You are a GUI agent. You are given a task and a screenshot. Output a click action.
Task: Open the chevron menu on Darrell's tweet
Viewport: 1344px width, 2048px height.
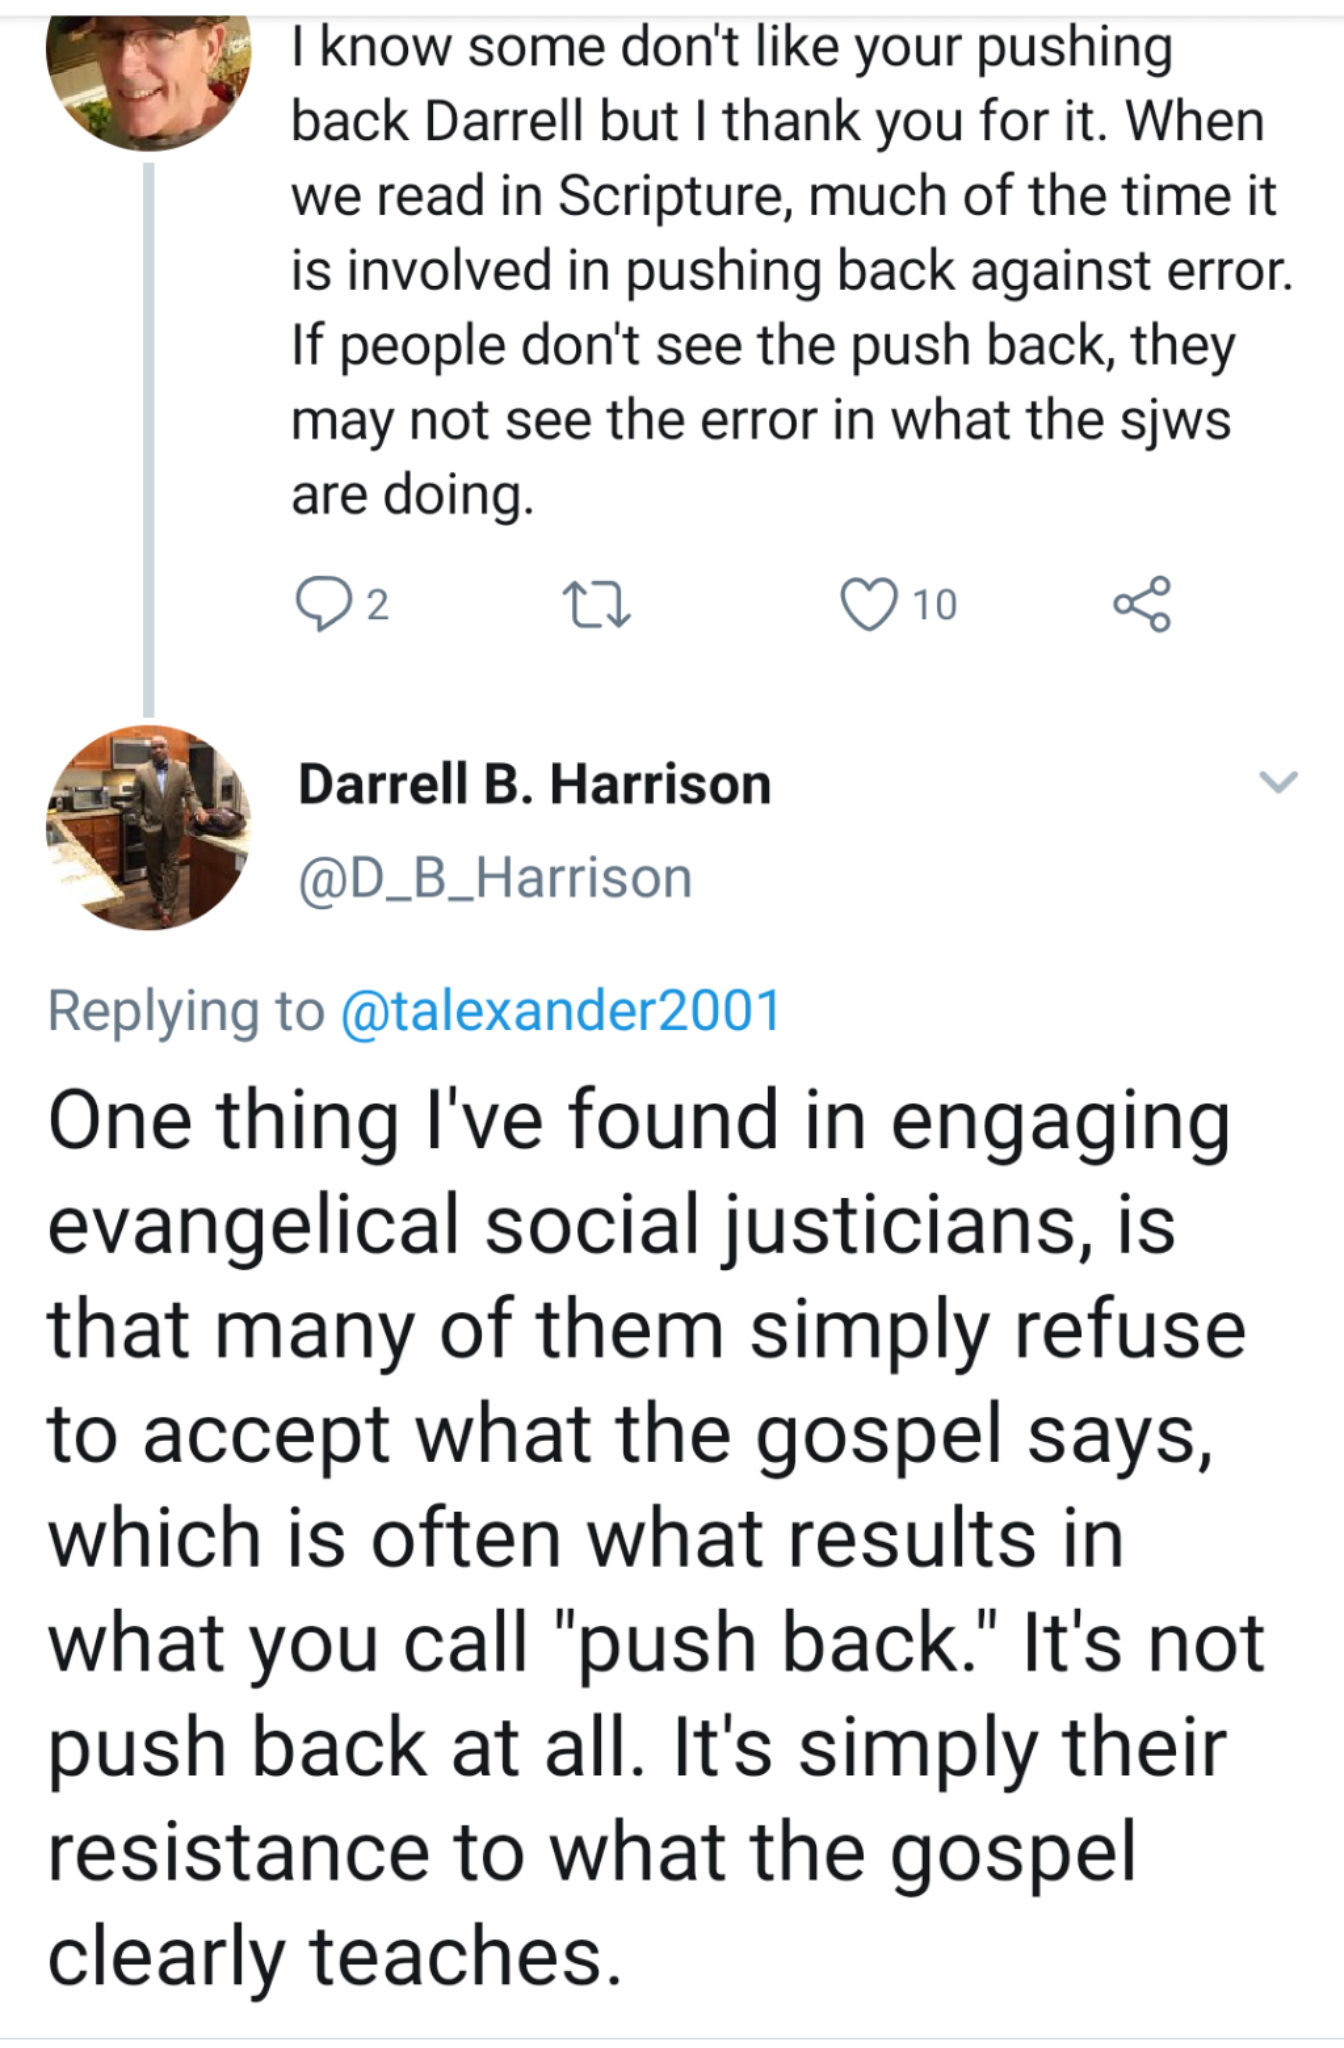[1277, 781]
